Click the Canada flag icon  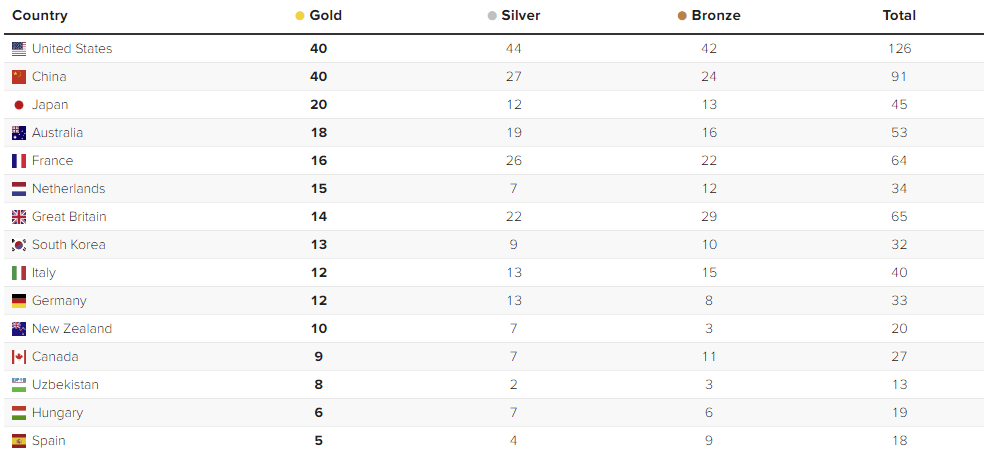pyautogui.click(x=19, y=357)
